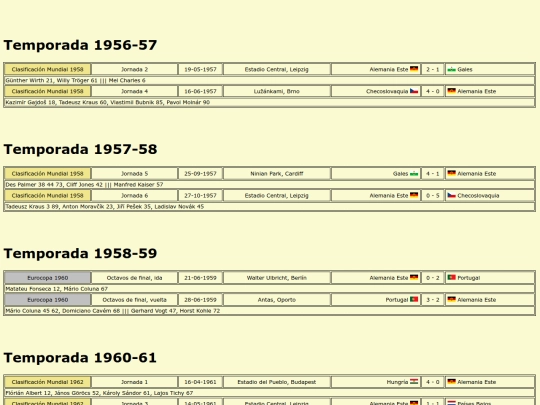Click the scorers line starting 'Des Palmer 38'
This screenshot has width=540, height=405.
tap(270, 185)
